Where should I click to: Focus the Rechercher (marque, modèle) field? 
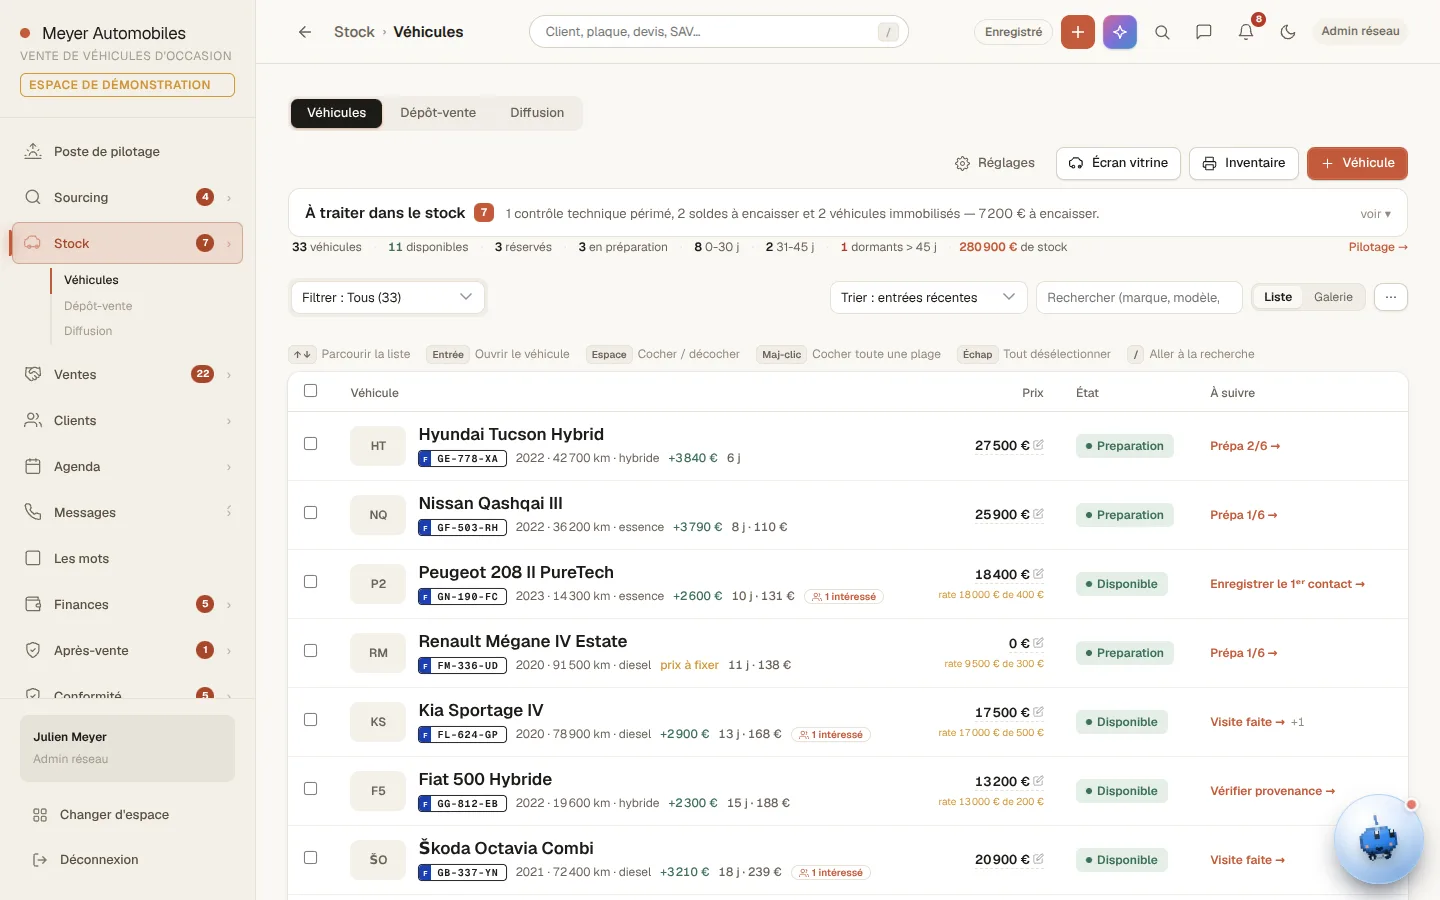coord(1139,297)
